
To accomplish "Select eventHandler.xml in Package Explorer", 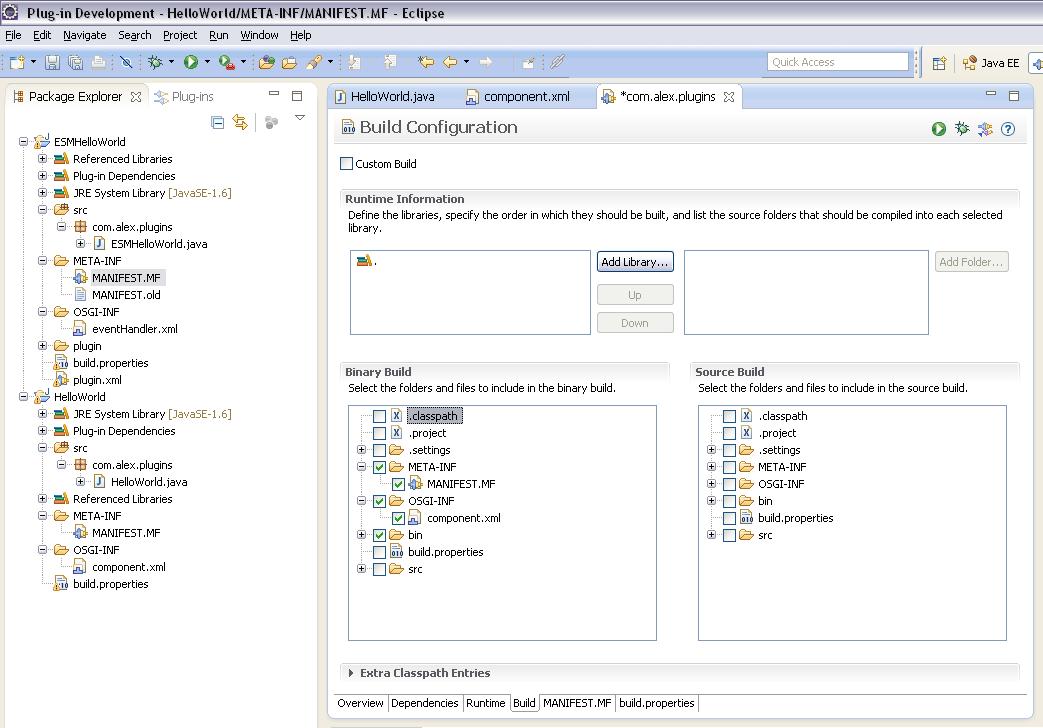I will pos(134,329).
